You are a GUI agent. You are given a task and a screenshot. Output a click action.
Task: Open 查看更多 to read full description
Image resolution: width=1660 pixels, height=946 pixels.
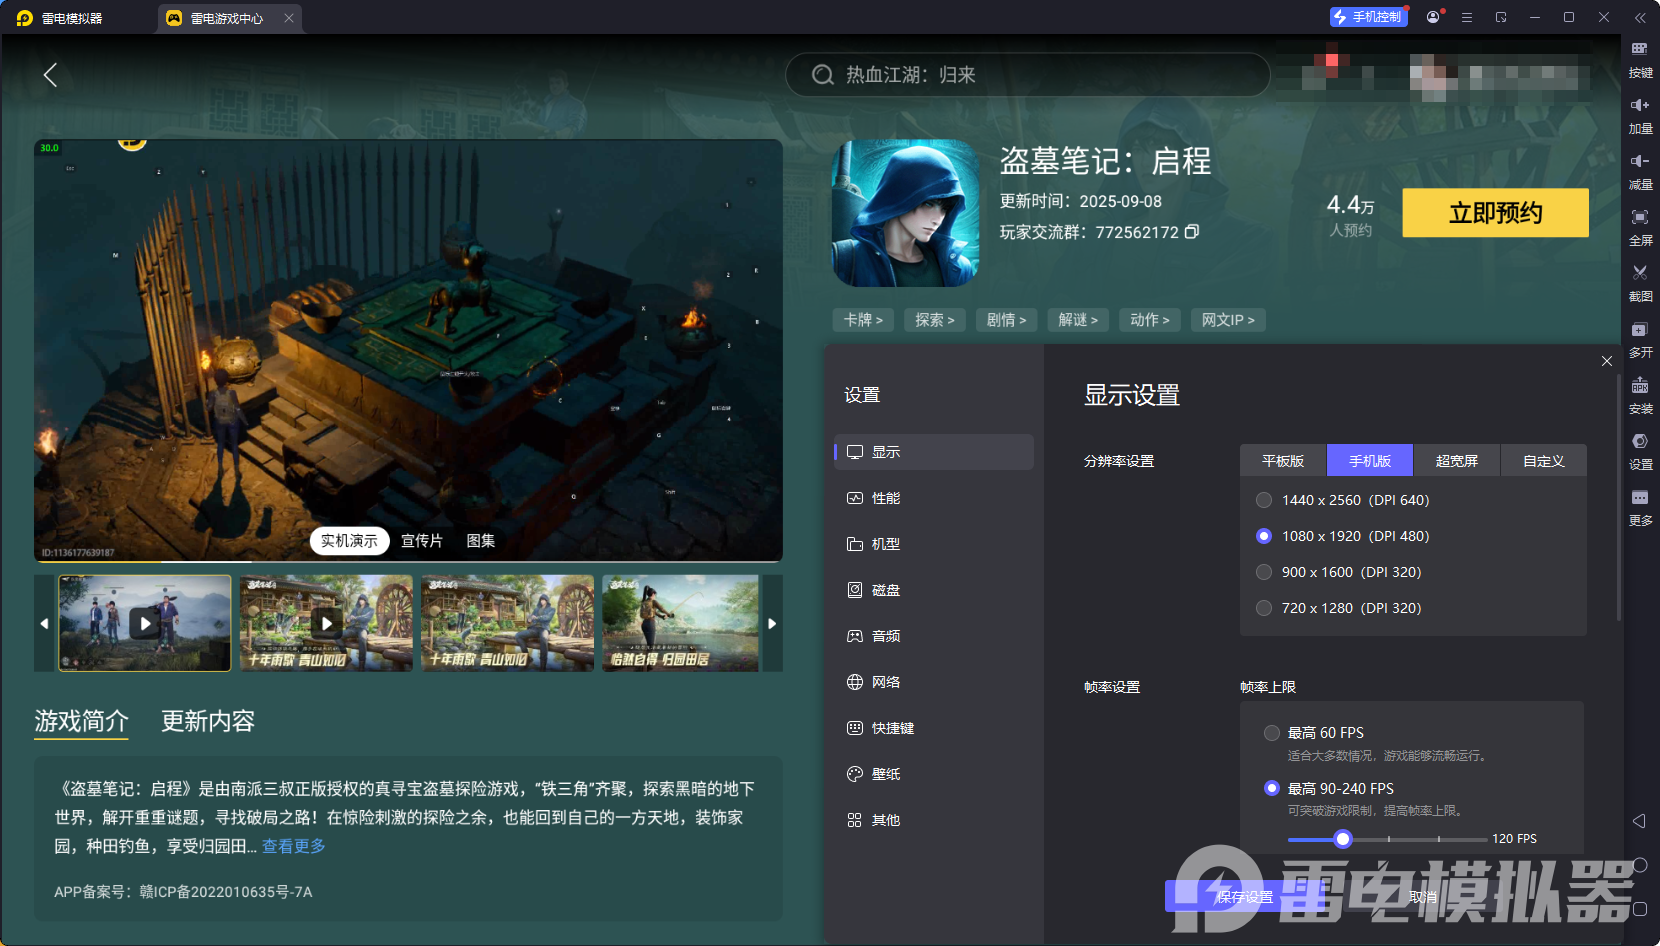point(292,845)
